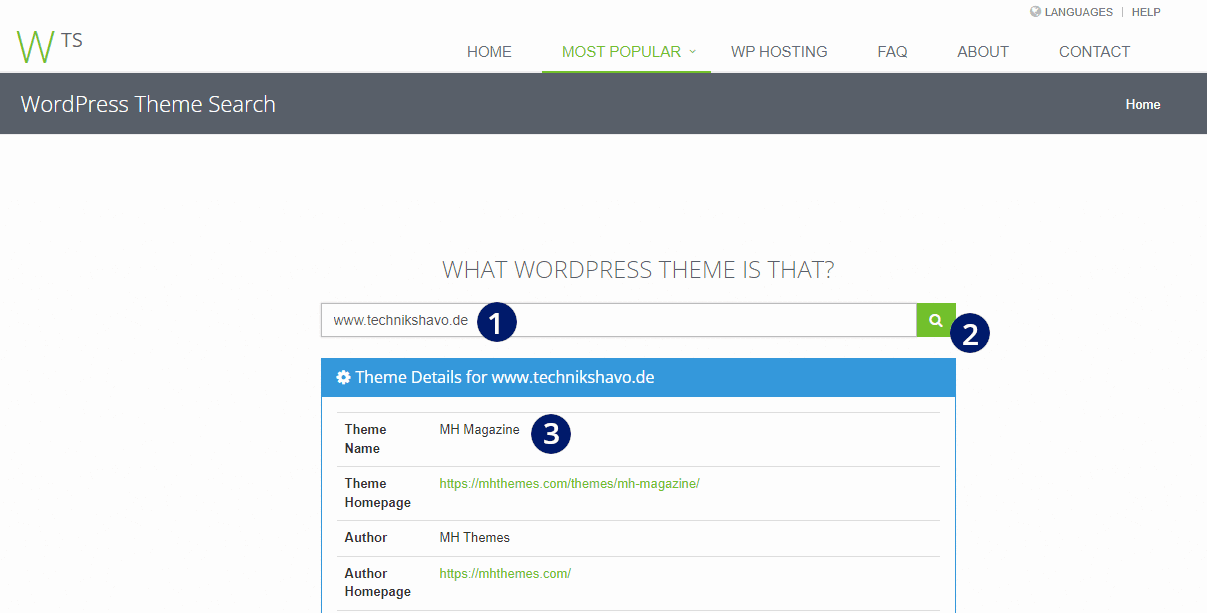Click the gear icon in Theme Details header
The image size is (1207, 613).
pos(343,377)
